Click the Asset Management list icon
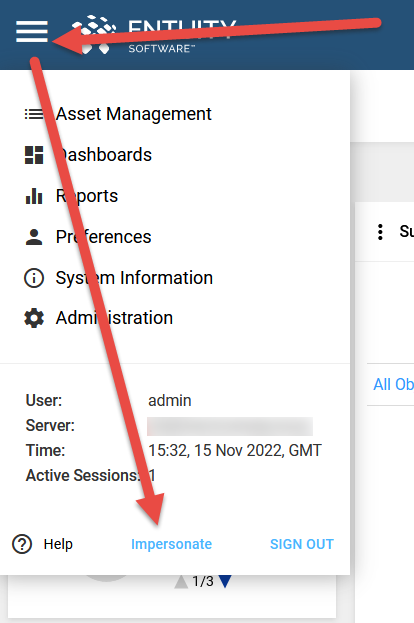 click(34, 114)
